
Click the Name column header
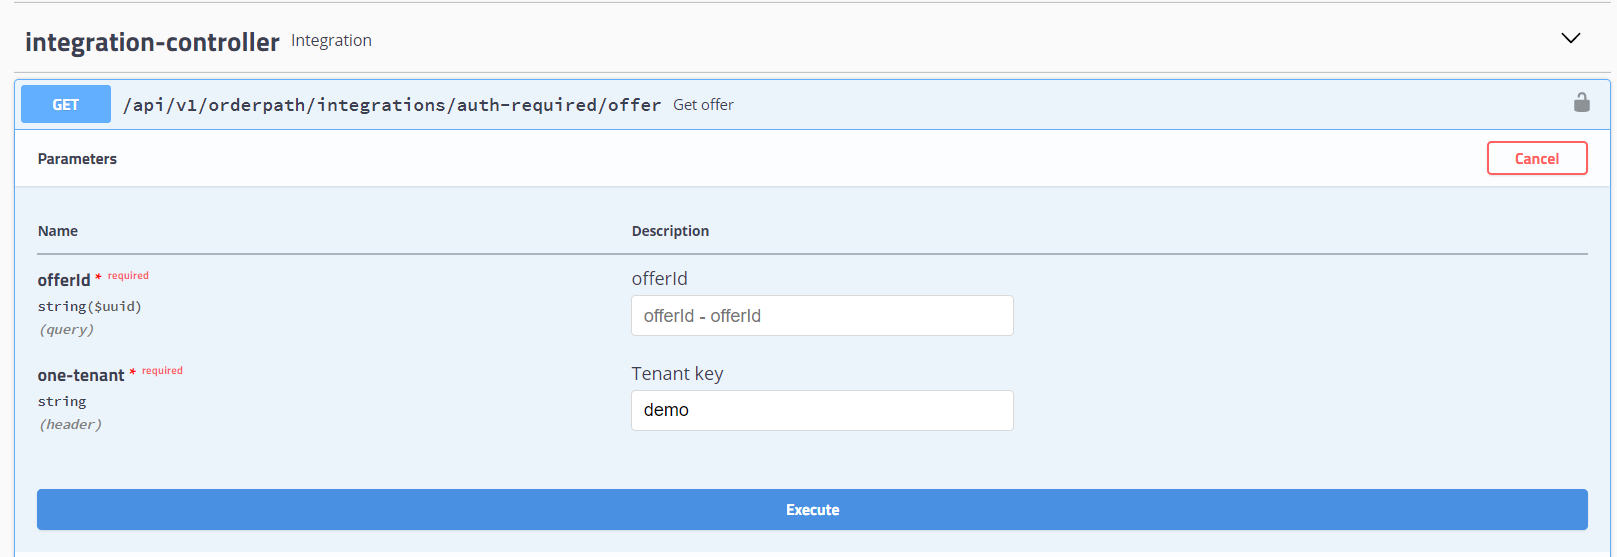pyautogui.click(x=58, y=231)
